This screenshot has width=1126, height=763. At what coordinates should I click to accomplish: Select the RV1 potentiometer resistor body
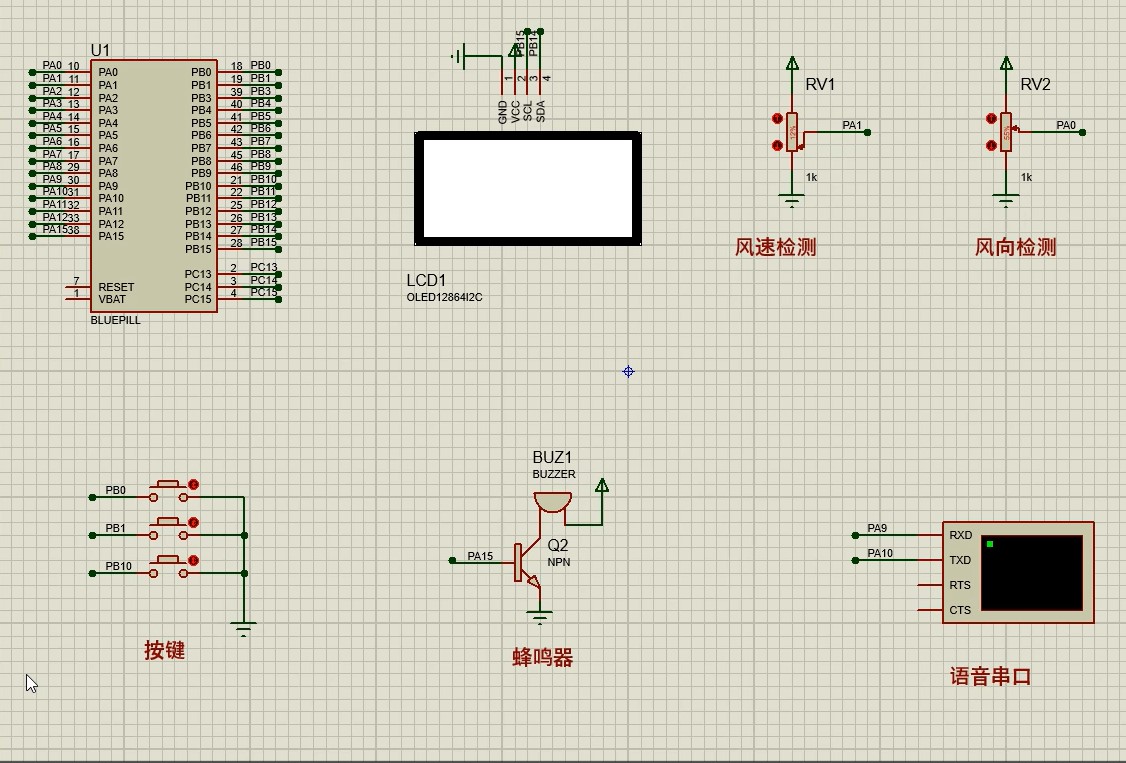[x=792, y=132]
